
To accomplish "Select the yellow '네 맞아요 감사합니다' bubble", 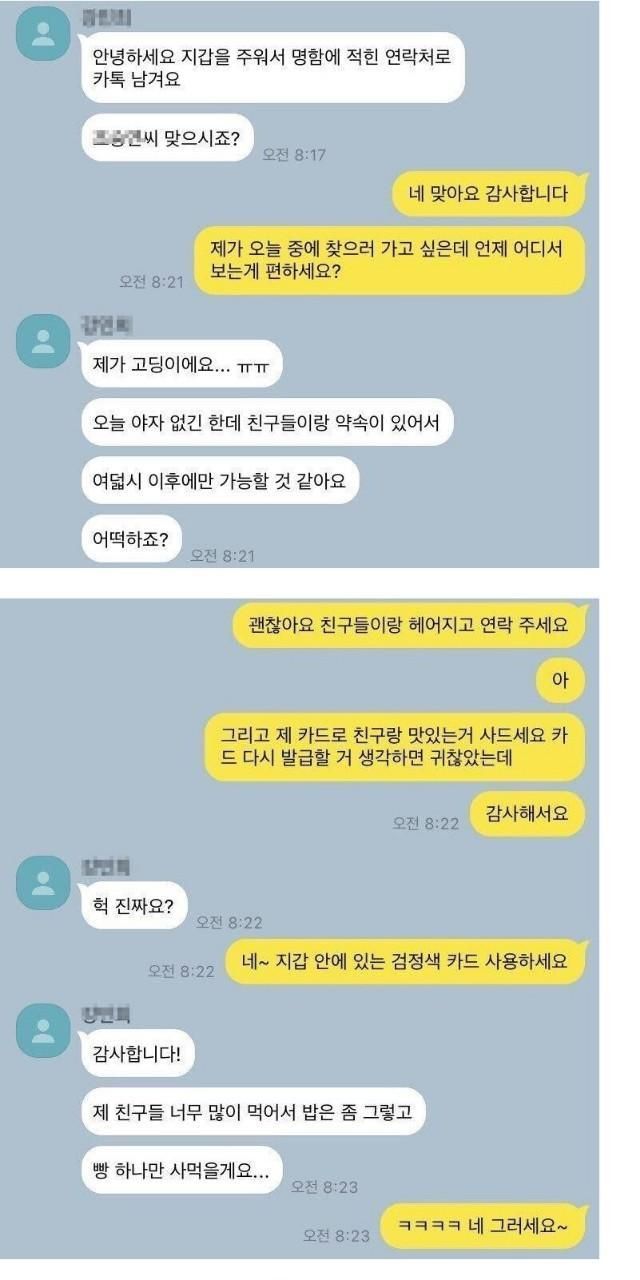I will pos(488,194).
